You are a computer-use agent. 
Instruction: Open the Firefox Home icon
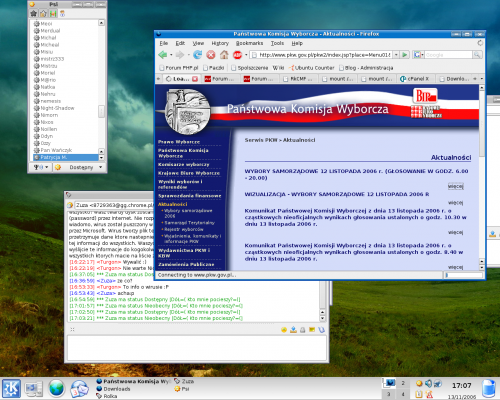click(224, 55)
